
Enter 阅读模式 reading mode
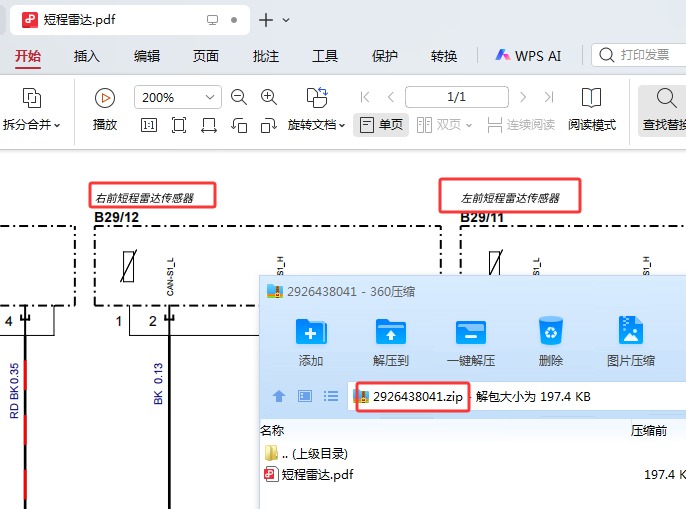tap(592, 109)
